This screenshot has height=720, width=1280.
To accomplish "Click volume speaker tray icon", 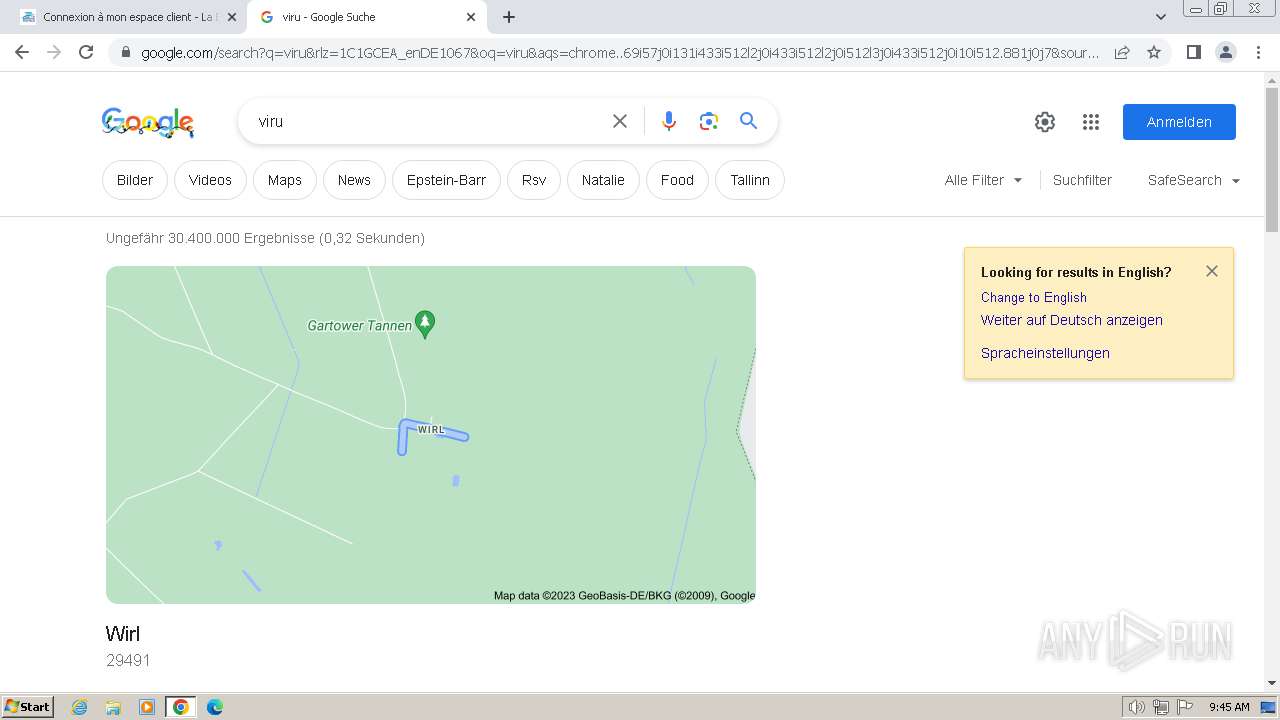I will (1137, 707).
